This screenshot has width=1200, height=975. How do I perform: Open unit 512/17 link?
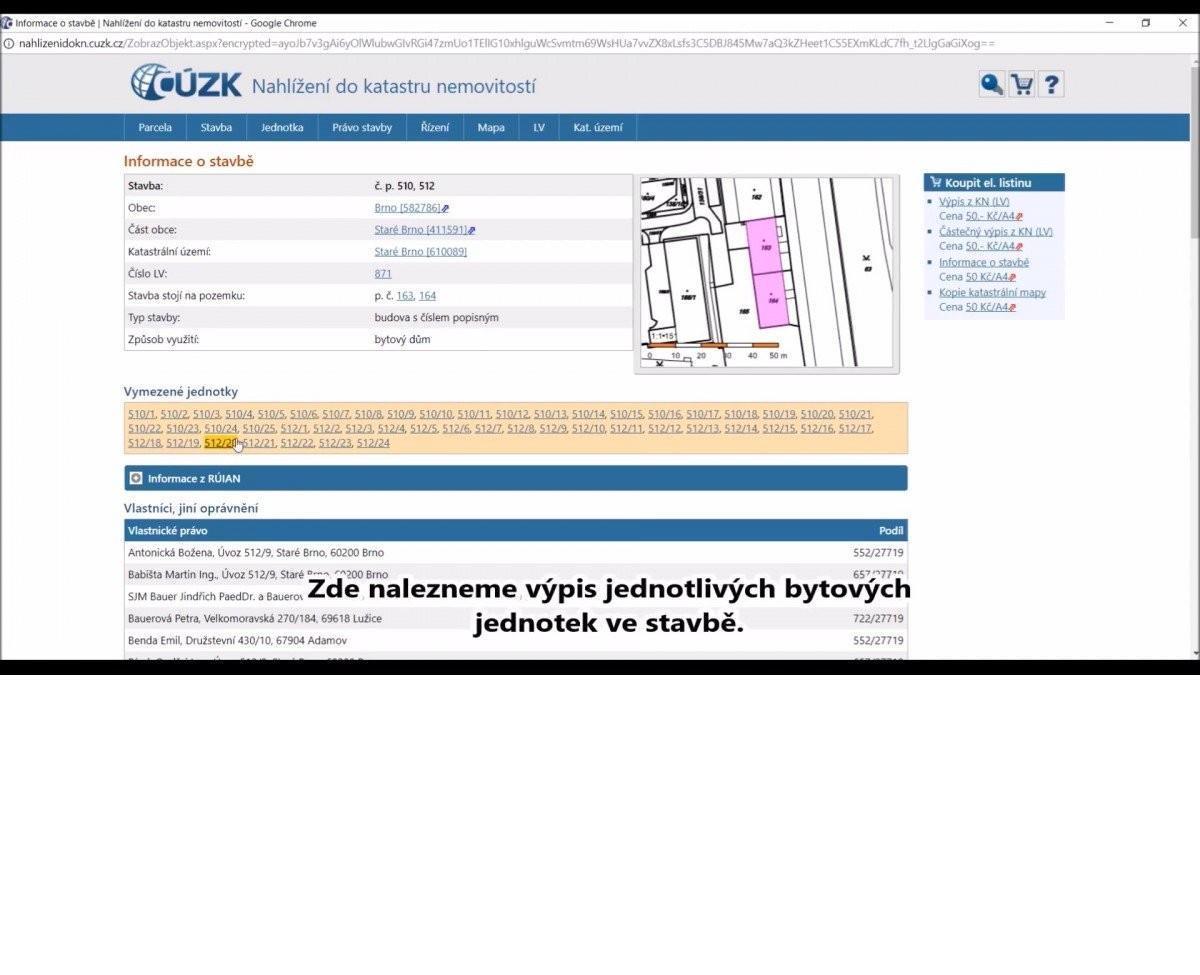click(x=855, y=429)
